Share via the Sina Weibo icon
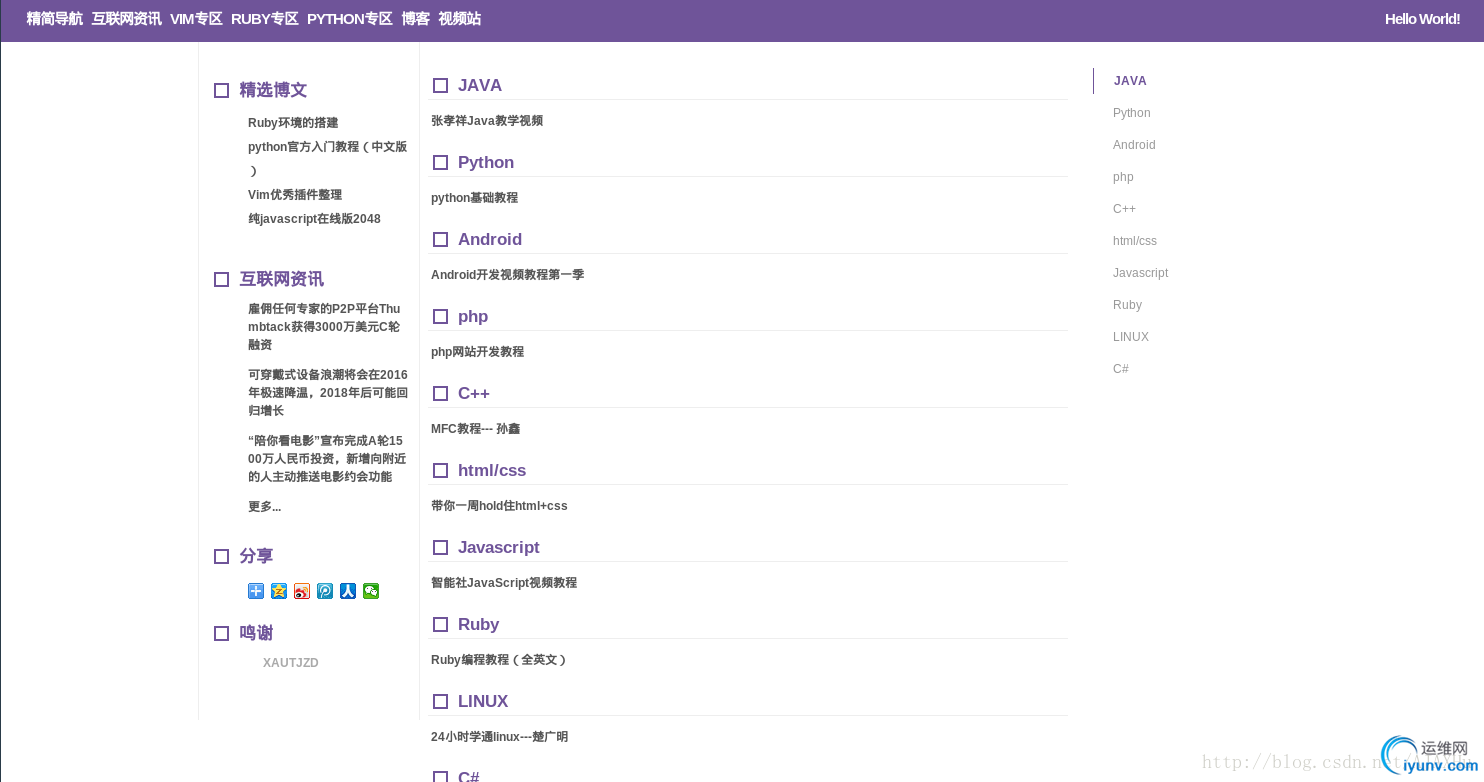Image resolution: width=1484 pixels, height=782 pixels. point(302,591)
